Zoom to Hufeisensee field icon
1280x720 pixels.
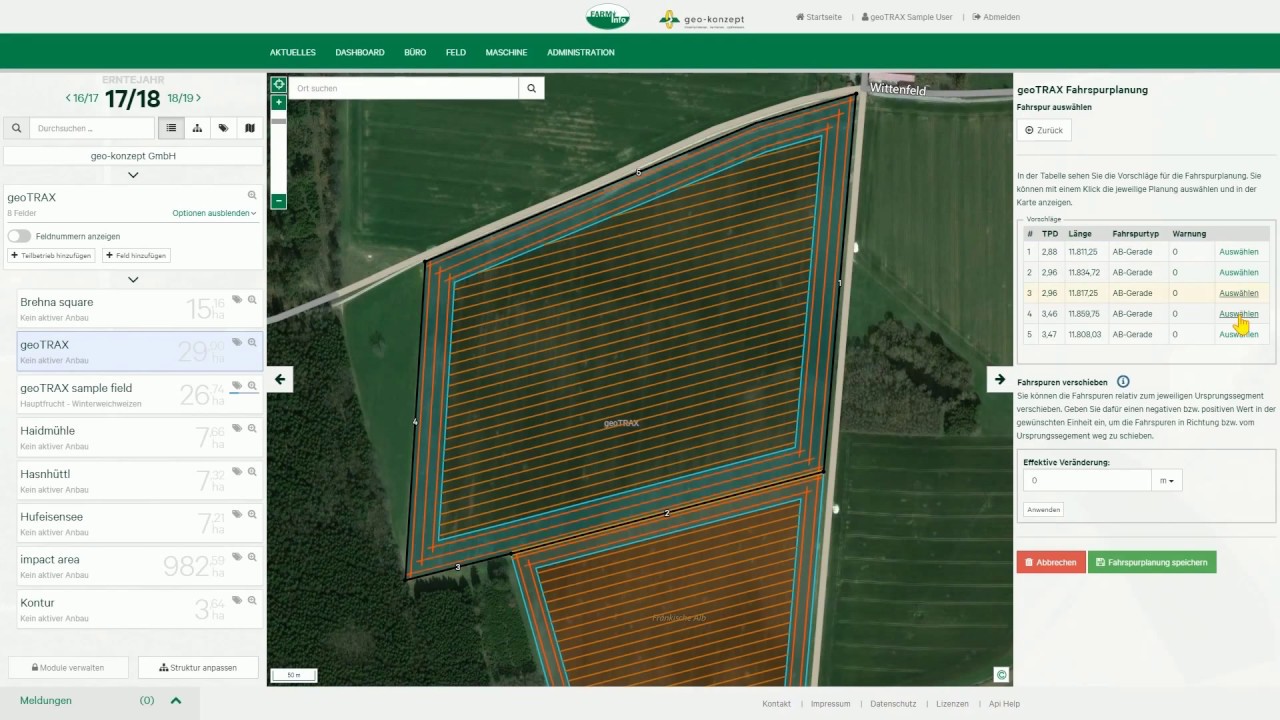pyautogui.click(x=252, y=514)
